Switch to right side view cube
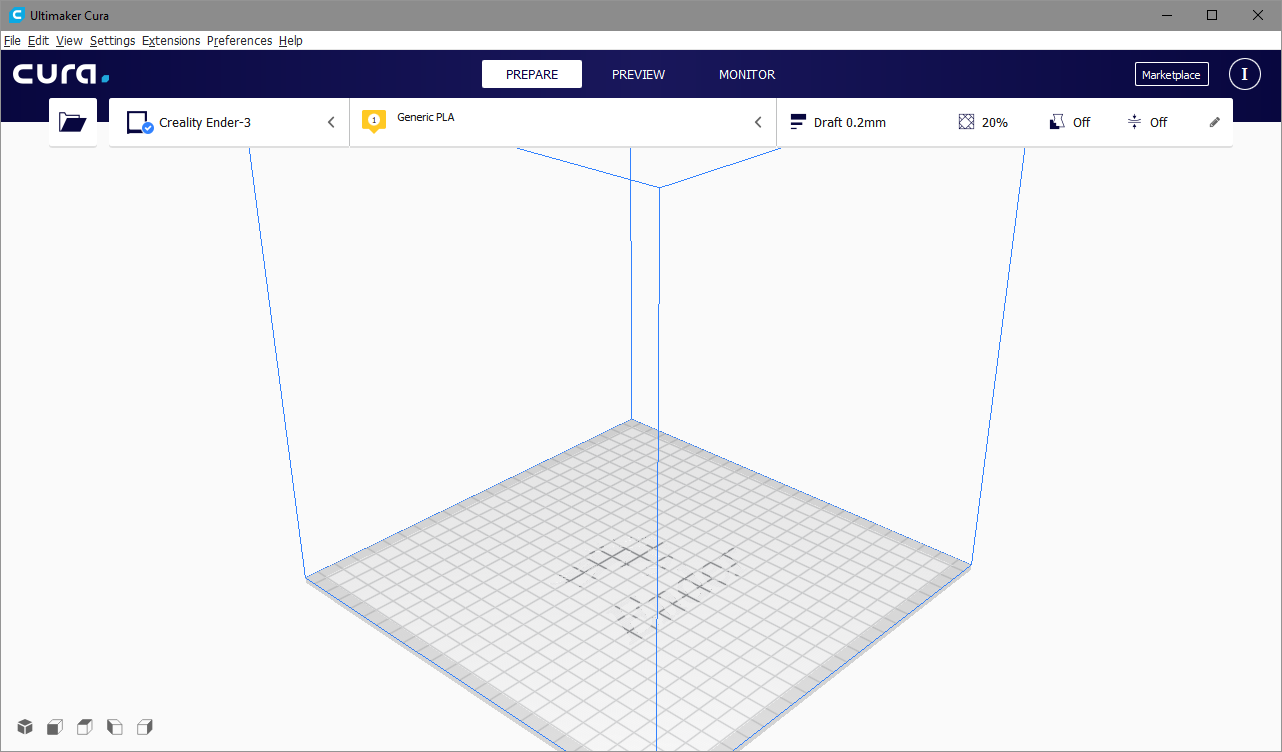This screenshot has width=1282, height=752. [x=145, y=727]
